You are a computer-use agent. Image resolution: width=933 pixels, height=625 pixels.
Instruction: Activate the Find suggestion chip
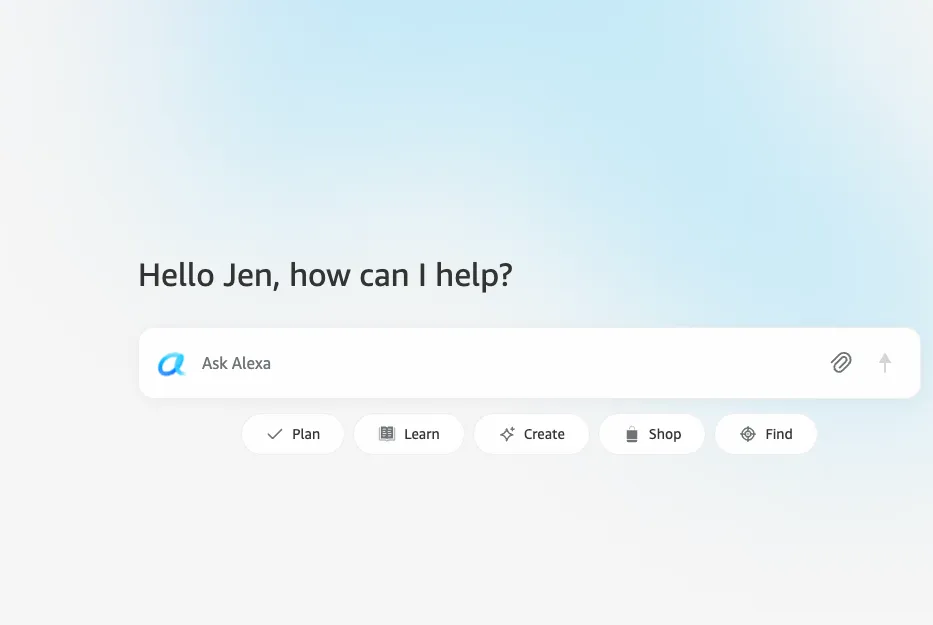766,434
